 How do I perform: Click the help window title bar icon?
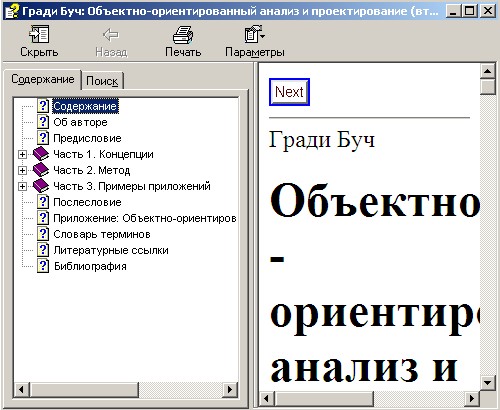(13, 12)
